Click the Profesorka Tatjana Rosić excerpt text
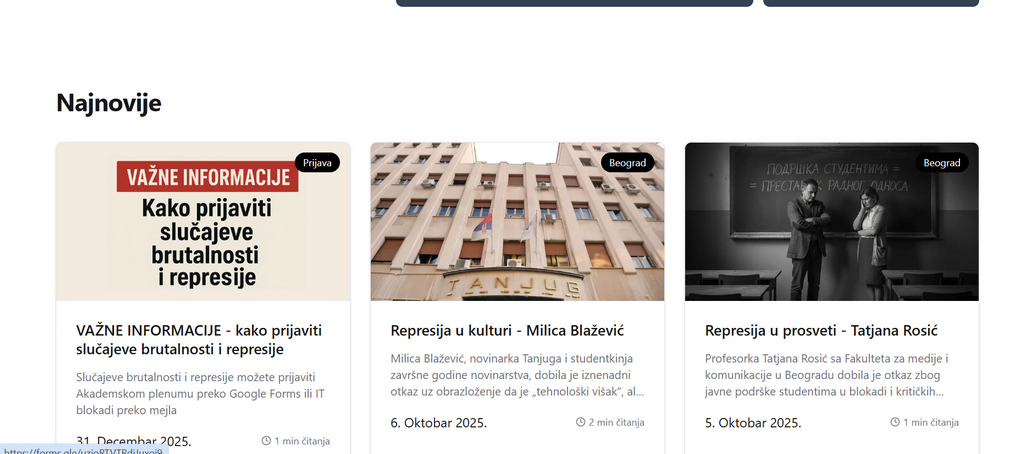This screenshot has width=1024, height=454. point(827,375)
